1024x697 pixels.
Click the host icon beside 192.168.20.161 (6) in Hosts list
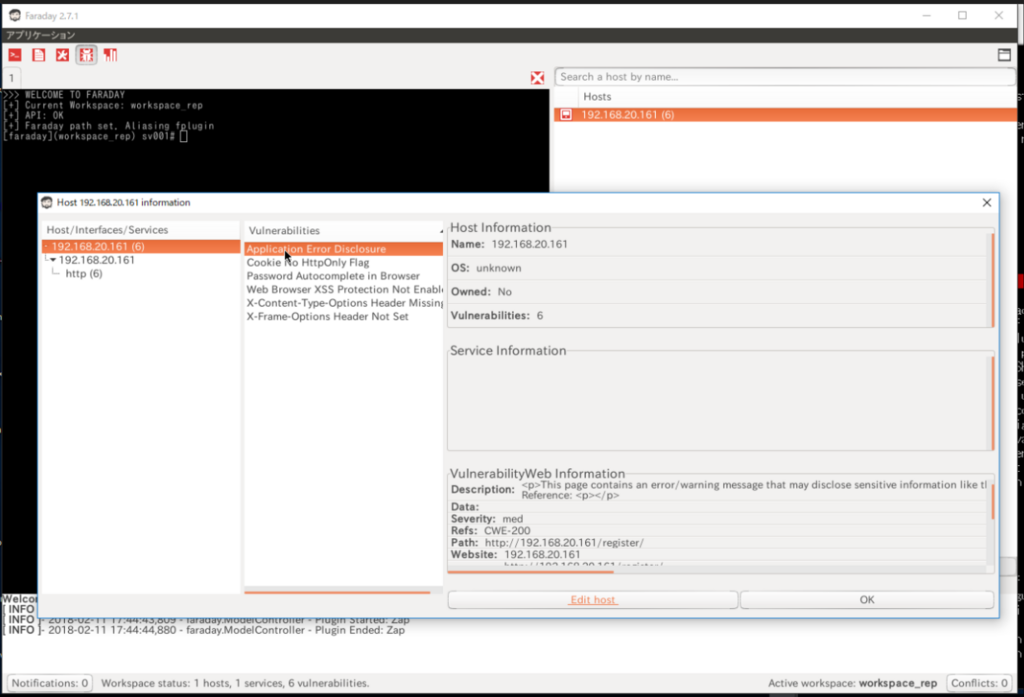[566, 114]
